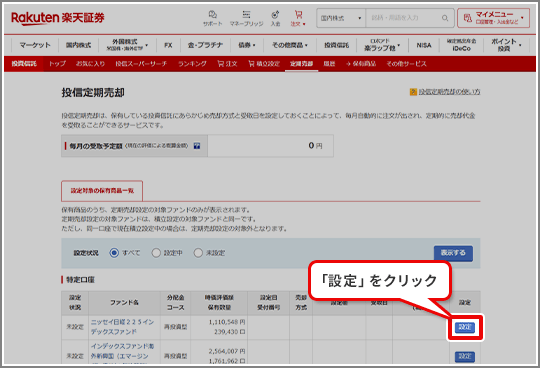
Task: Click the 特定口座 section heading
Action: 80,280
